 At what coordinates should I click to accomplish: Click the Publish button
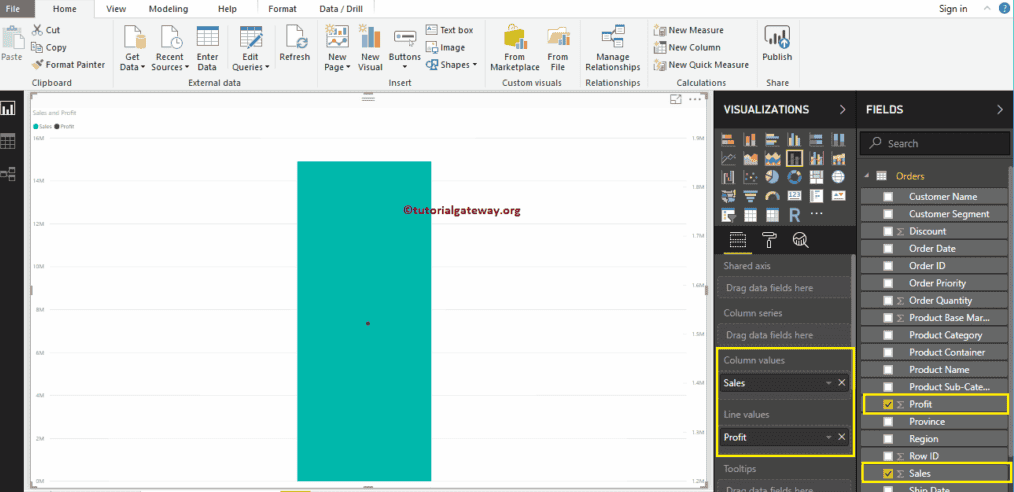click(x=777, y=44)
